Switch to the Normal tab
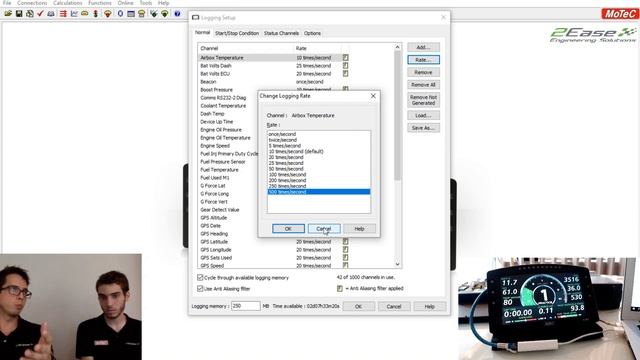 point(202,33)
